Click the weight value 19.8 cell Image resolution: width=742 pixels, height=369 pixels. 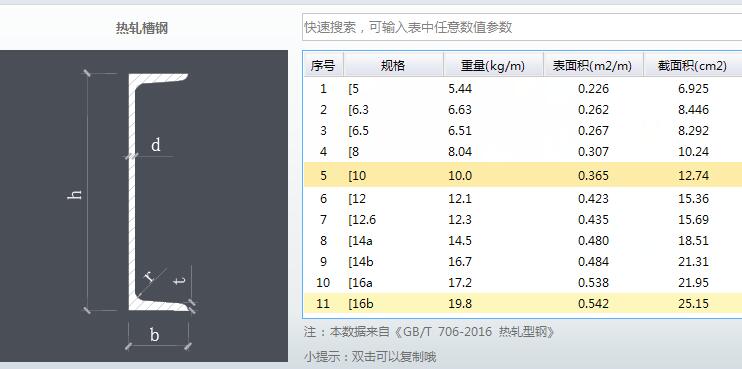[x=460, y=304]
